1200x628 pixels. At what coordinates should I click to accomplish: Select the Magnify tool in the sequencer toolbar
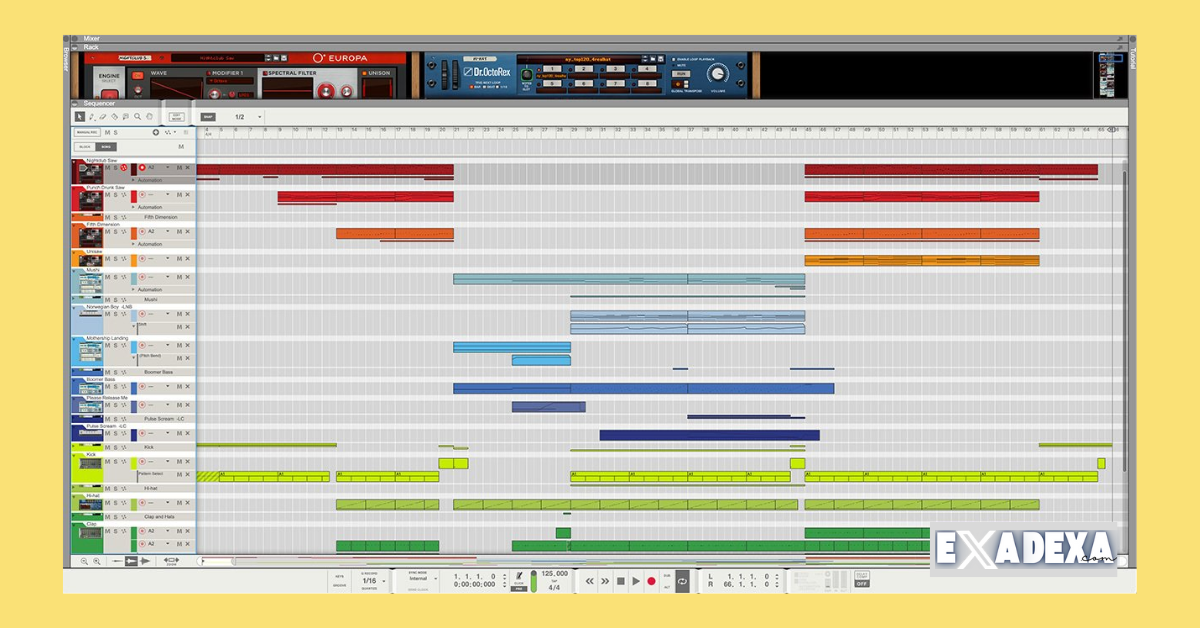pyautogui.click(x=137, y=116)
